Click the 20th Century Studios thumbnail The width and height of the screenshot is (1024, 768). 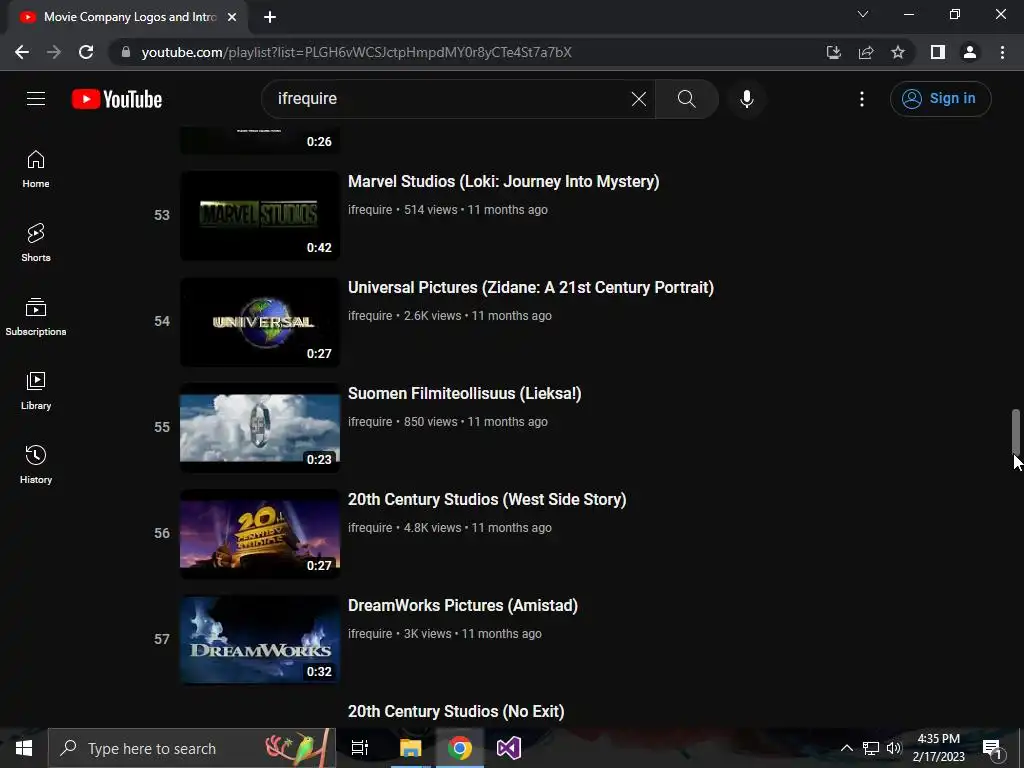(x=260, y=534)
